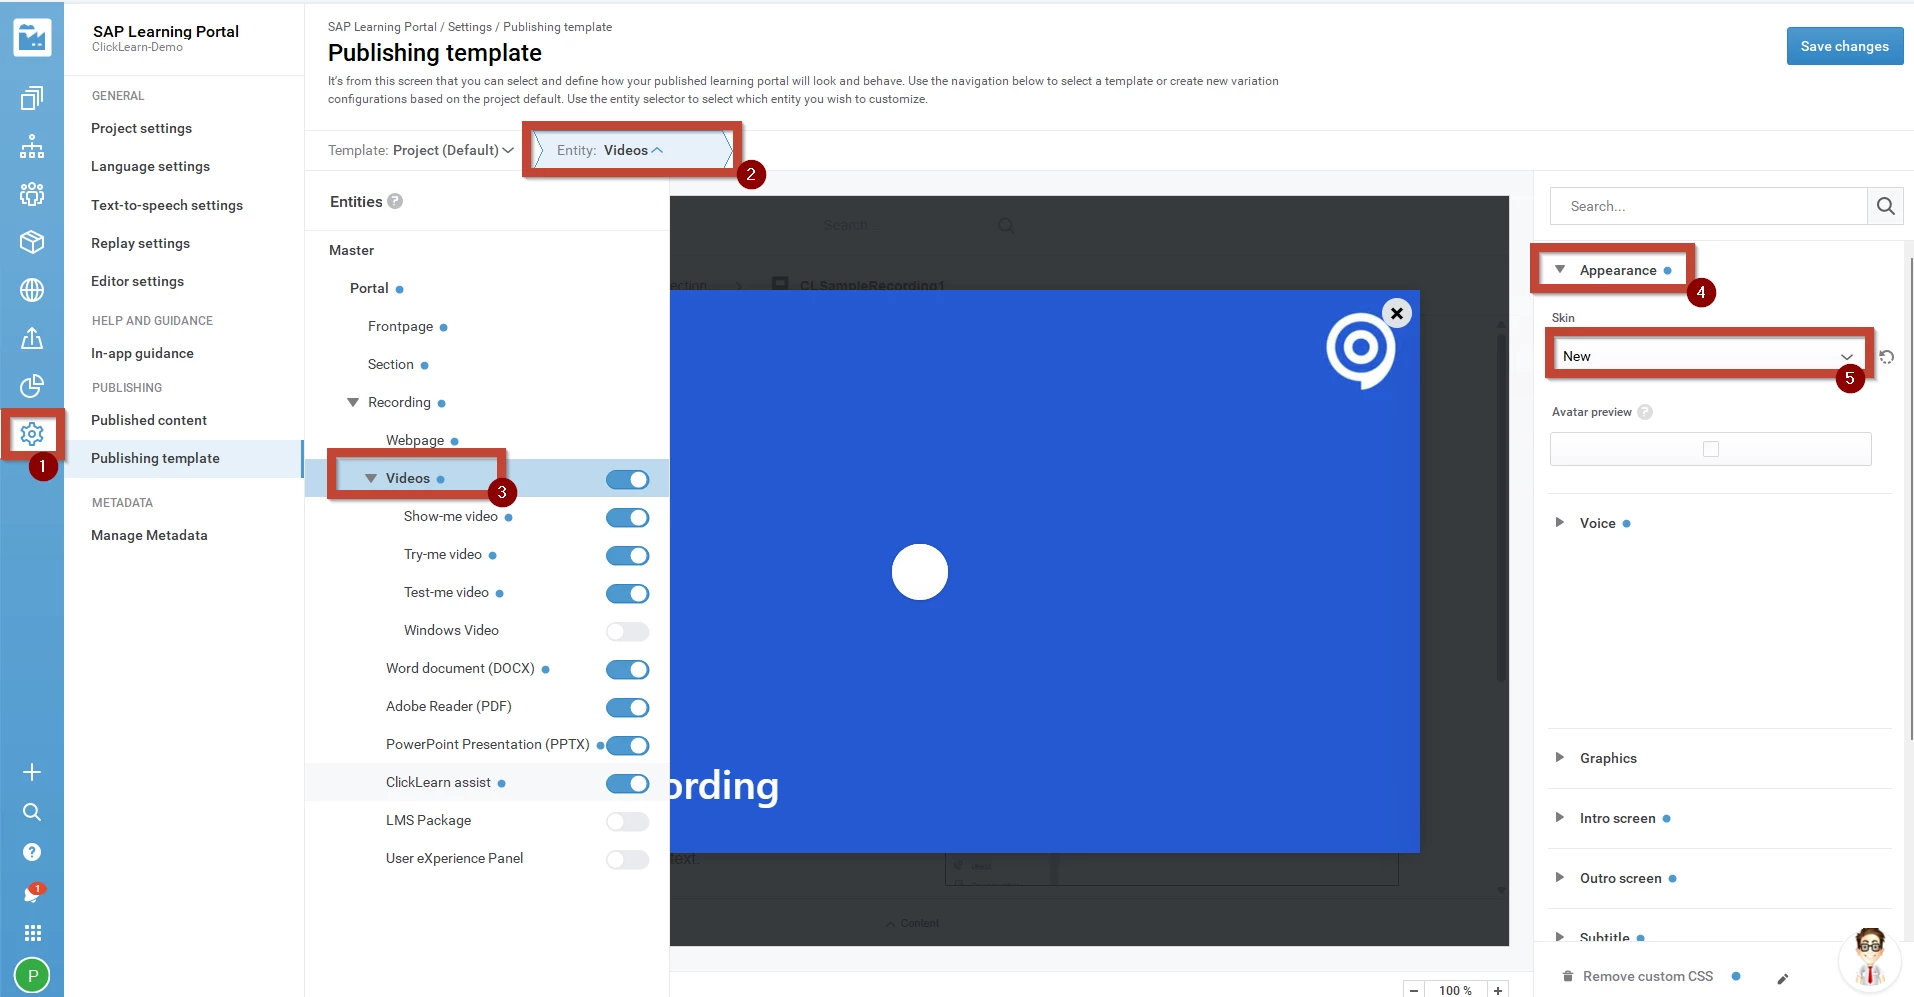Open the Template: Project (Default) dropdown

[421, 150]
